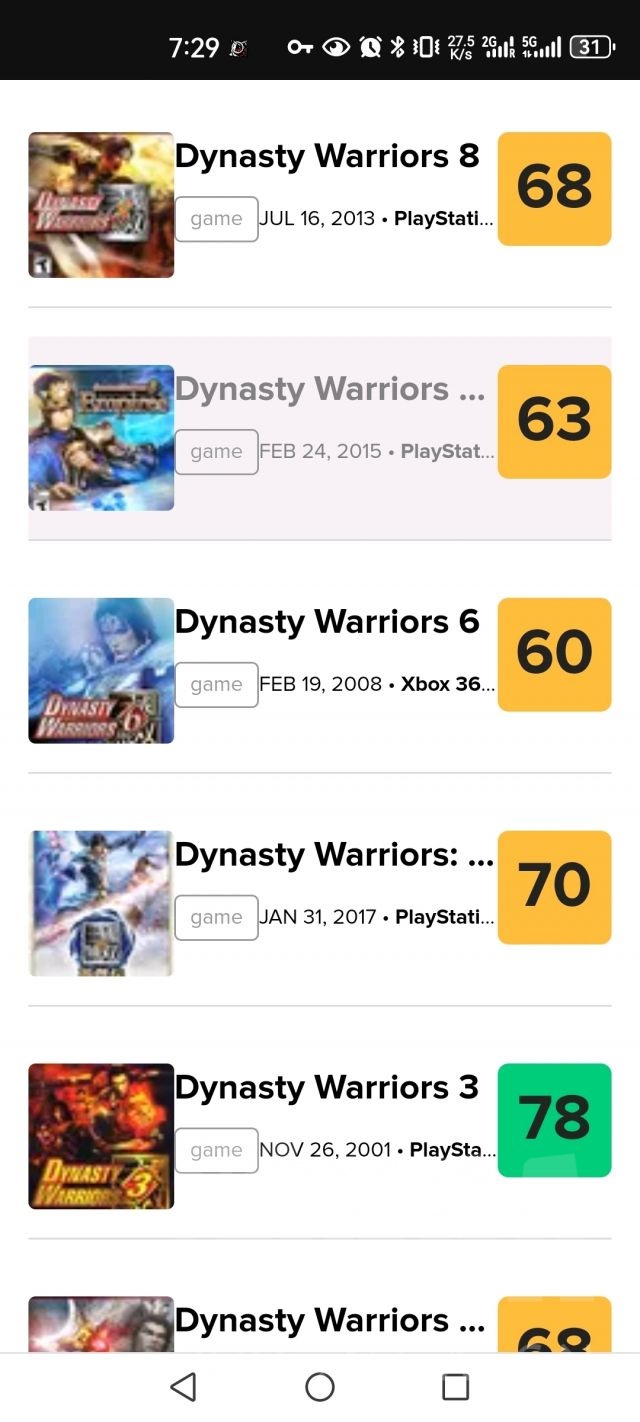Open the Dynasty Warriors 3 cover thumbnail
640x1422 pixels.
(x=101, y=1136)
